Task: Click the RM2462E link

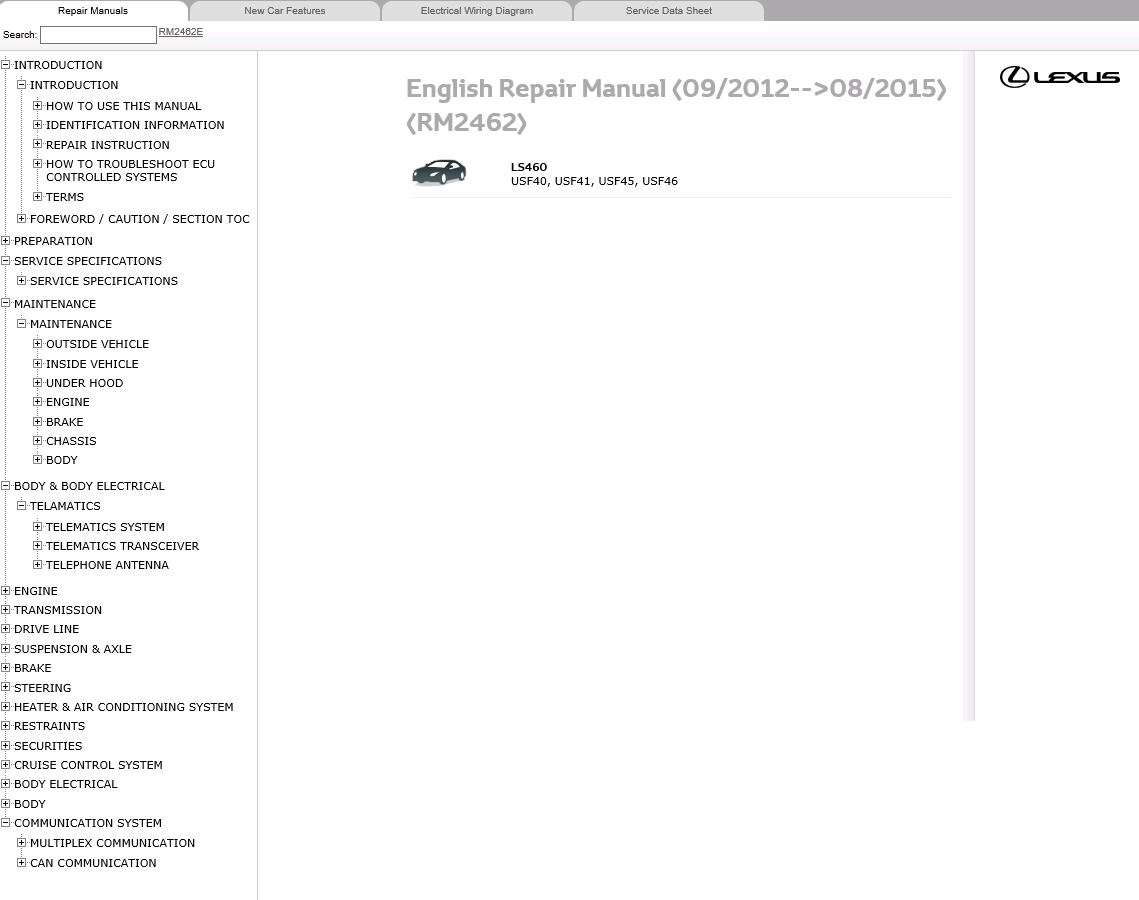Action: pos(180,32)
